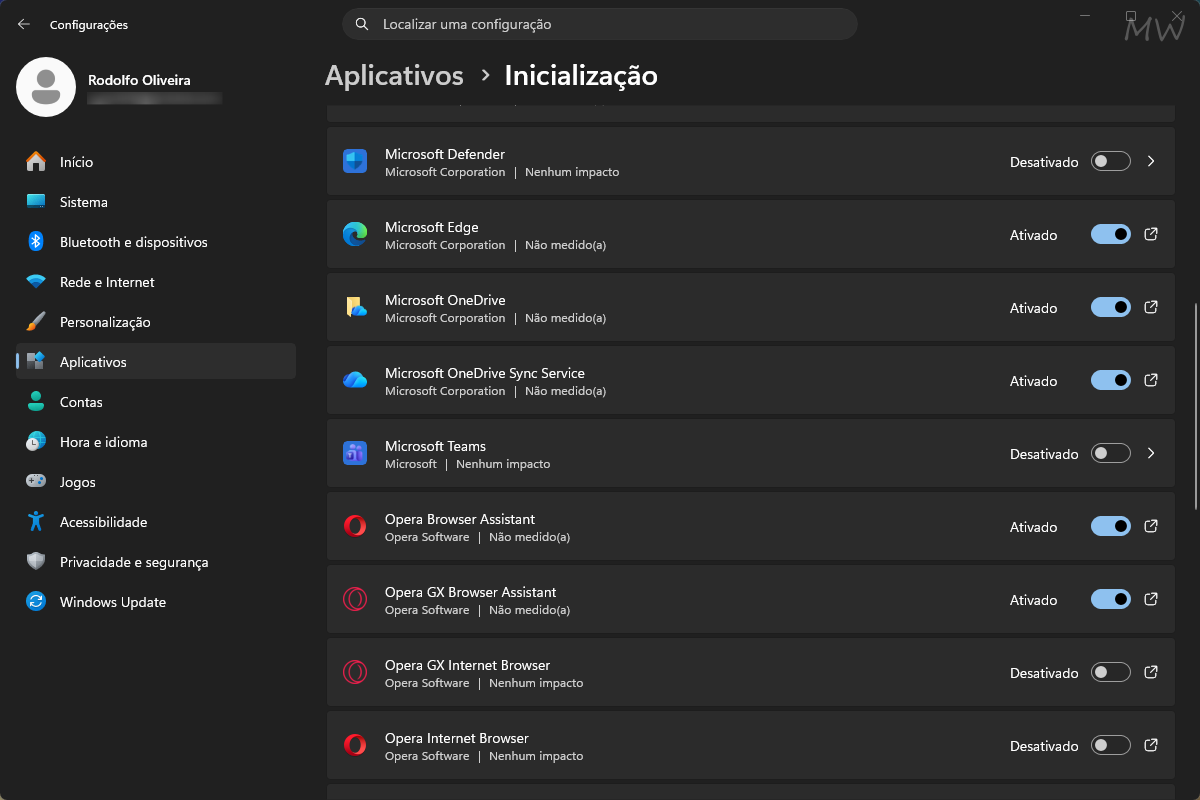Turn on Opera Internet Browser toggle
This screenshot has width=1200, height=800.
[1111, 745]
